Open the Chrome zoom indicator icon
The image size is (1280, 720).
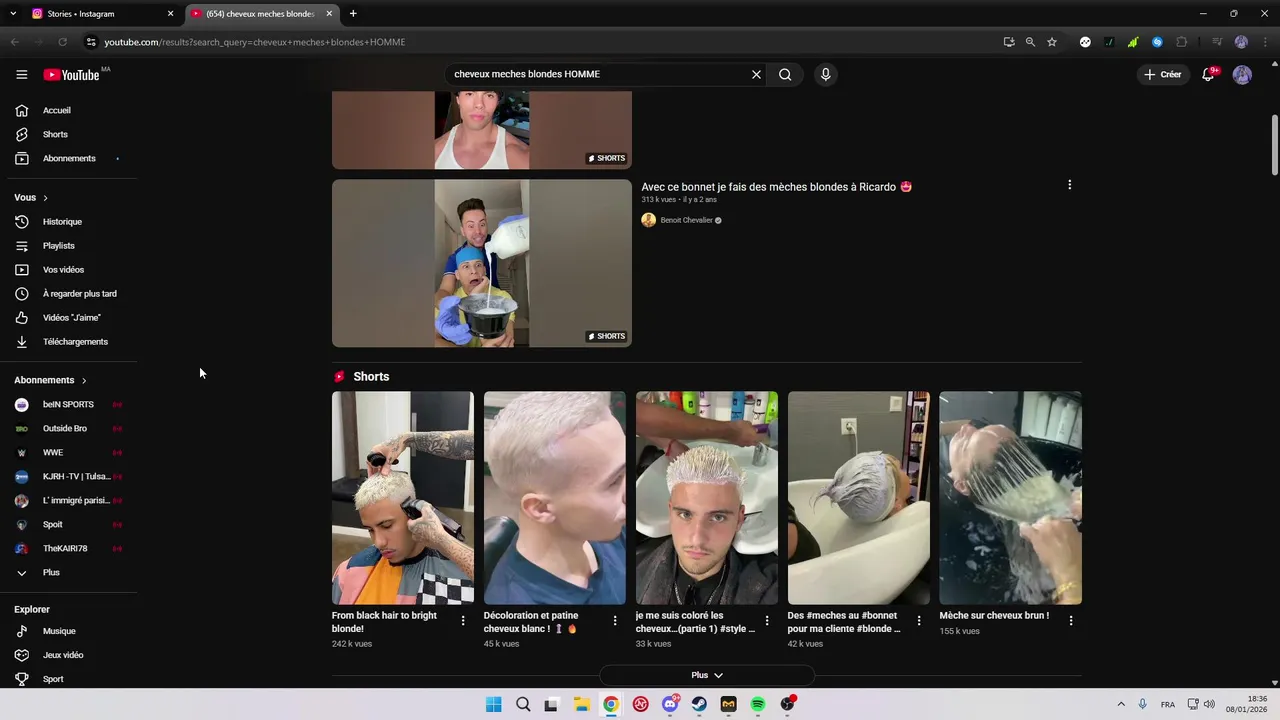(1030, 42)
